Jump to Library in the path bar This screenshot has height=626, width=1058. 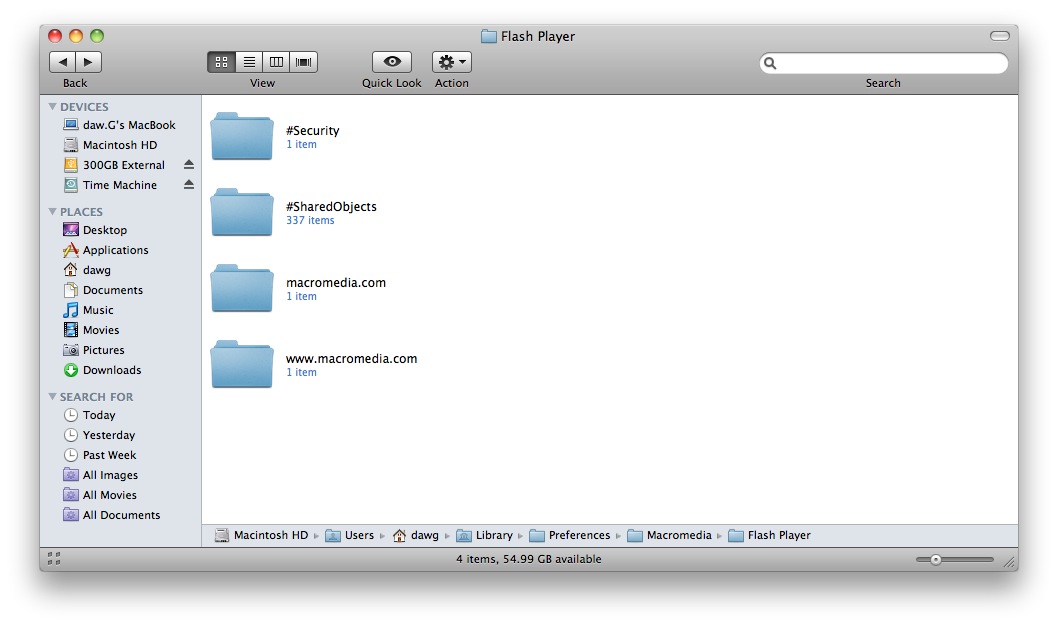tap(484, 535)
